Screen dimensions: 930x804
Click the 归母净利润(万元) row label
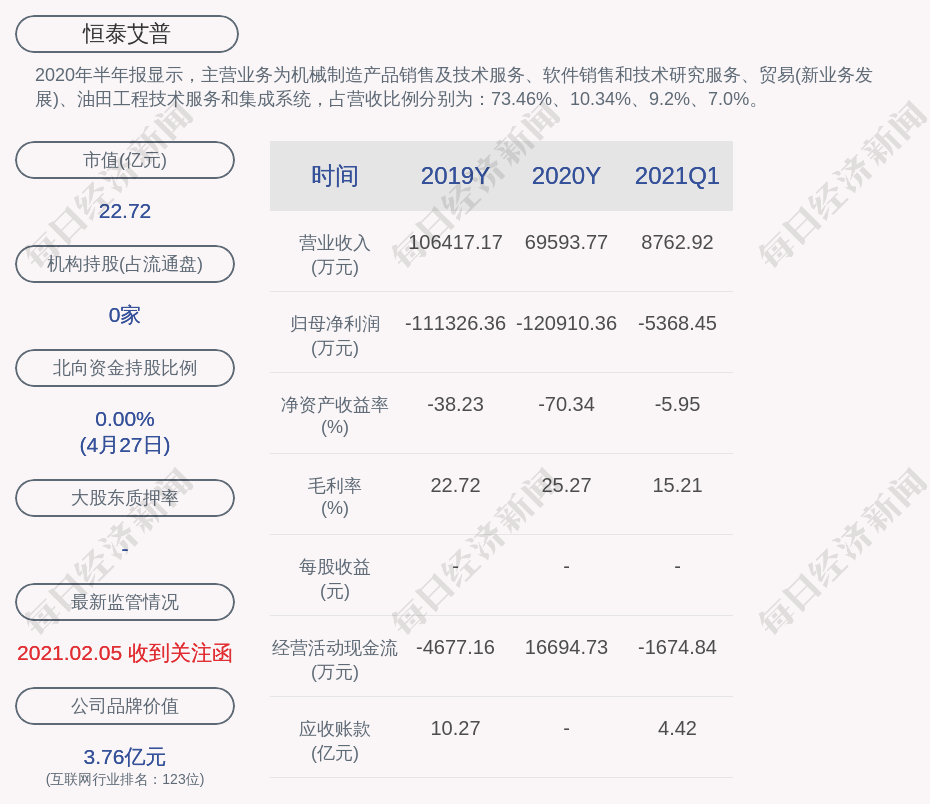[x=334, y=335]
